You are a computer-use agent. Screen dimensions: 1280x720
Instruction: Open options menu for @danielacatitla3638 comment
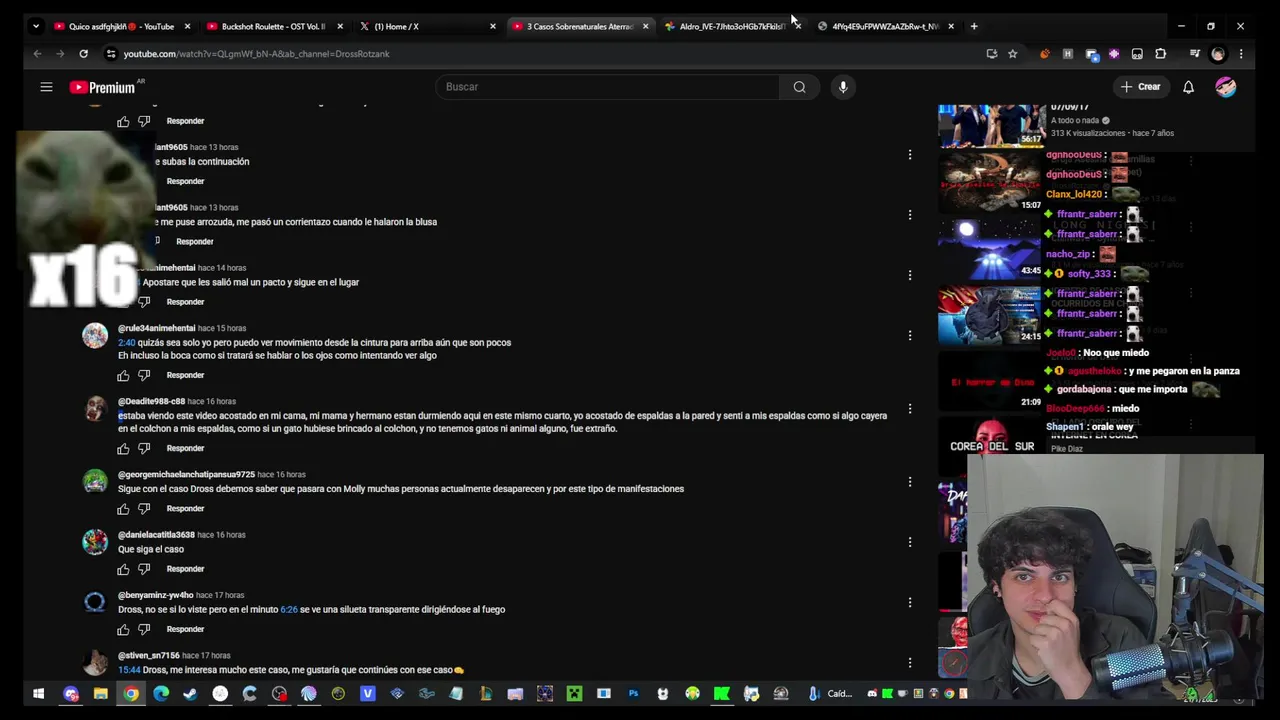tap(910, 542)
